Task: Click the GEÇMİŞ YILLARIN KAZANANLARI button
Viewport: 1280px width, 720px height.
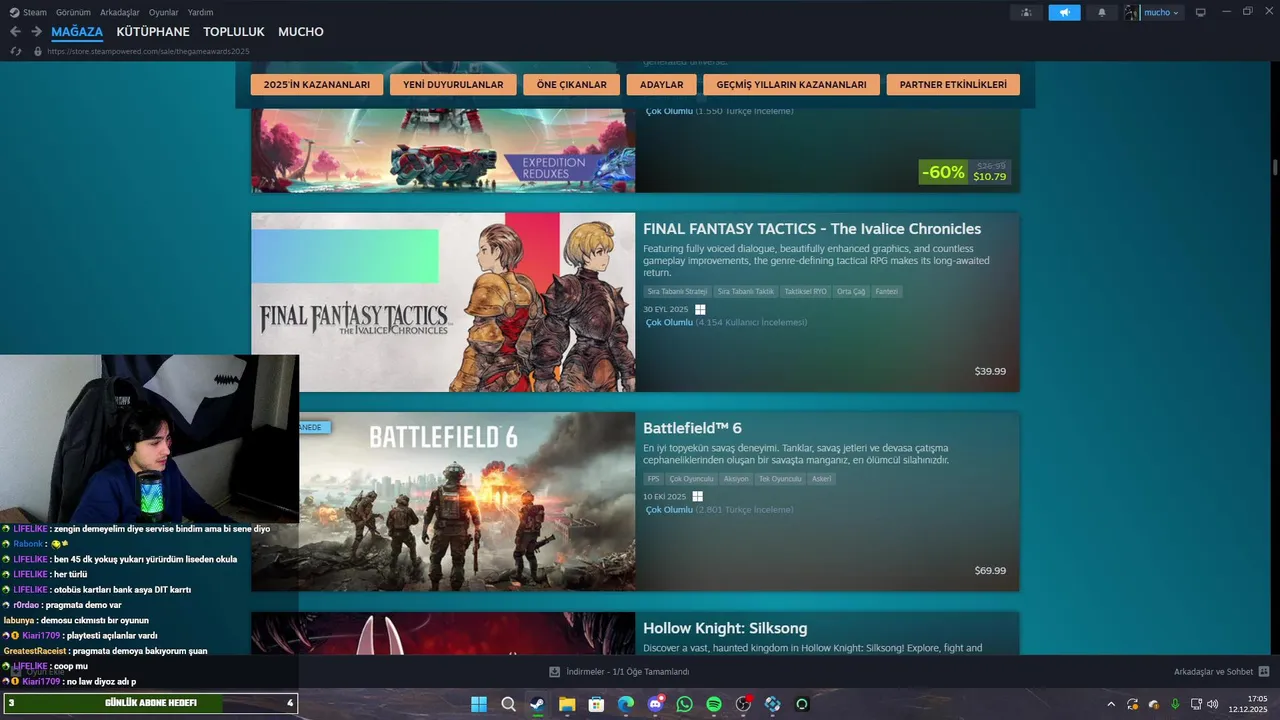Action: [x=791, y=85]
